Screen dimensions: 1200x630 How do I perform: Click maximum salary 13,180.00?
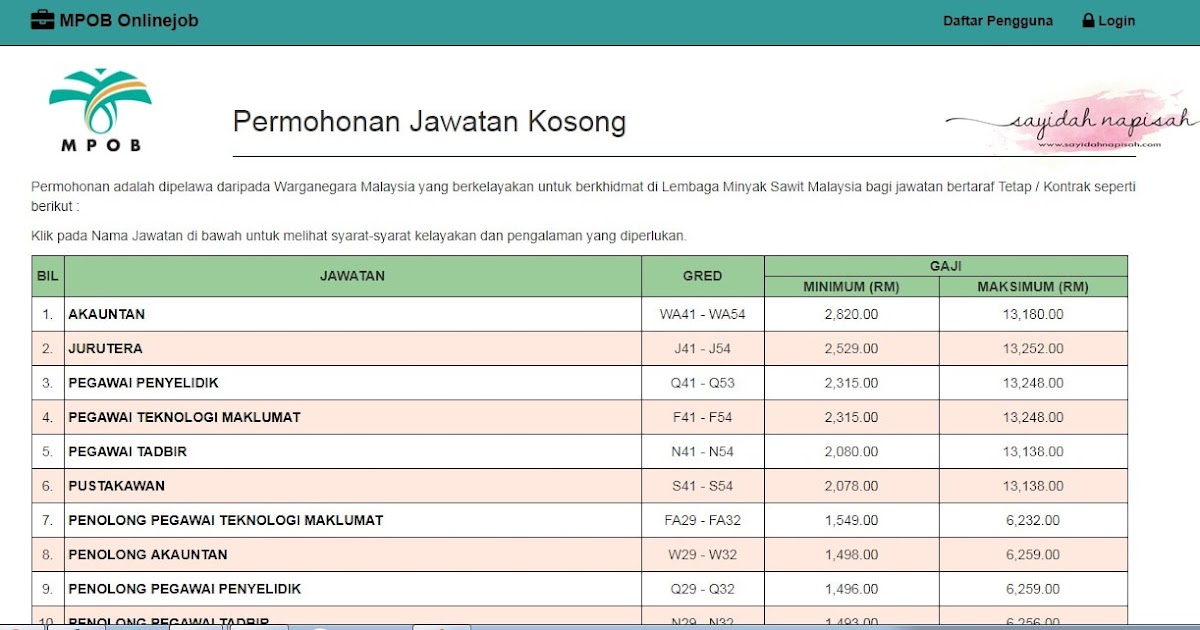(x=1033, y=314)
